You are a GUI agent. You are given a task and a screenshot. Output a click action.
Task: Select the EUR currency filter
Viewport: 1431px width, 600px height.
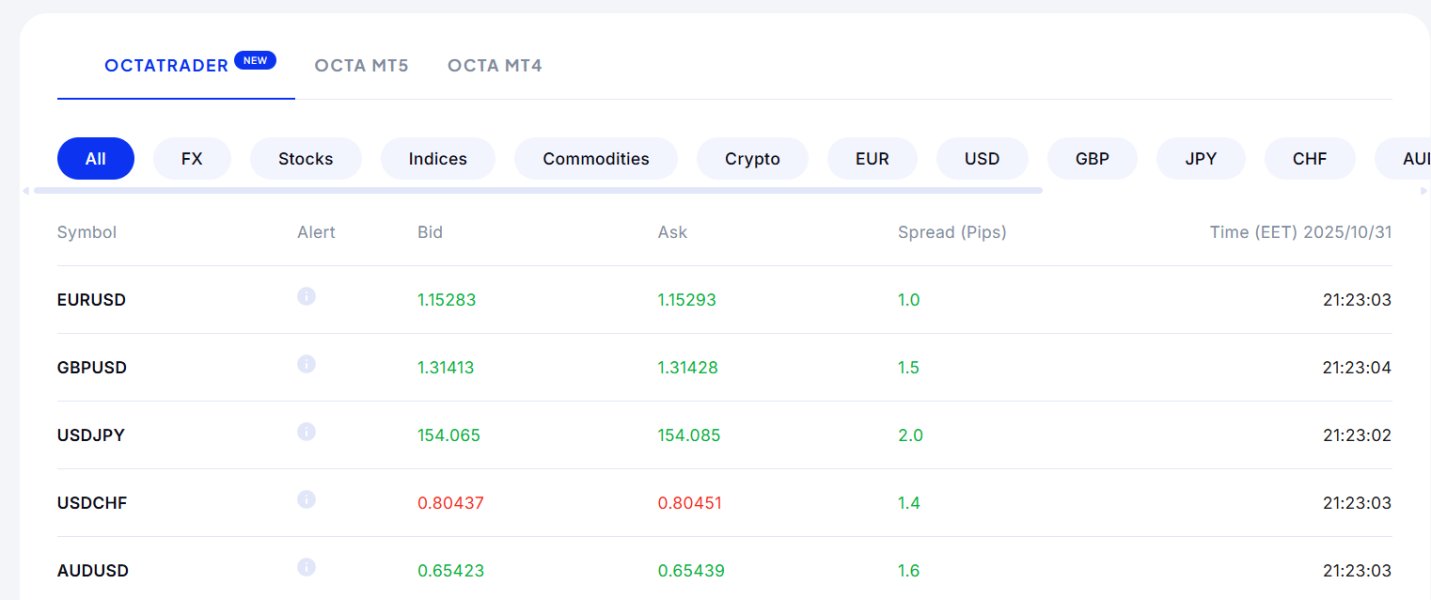(x=872, y=158)
